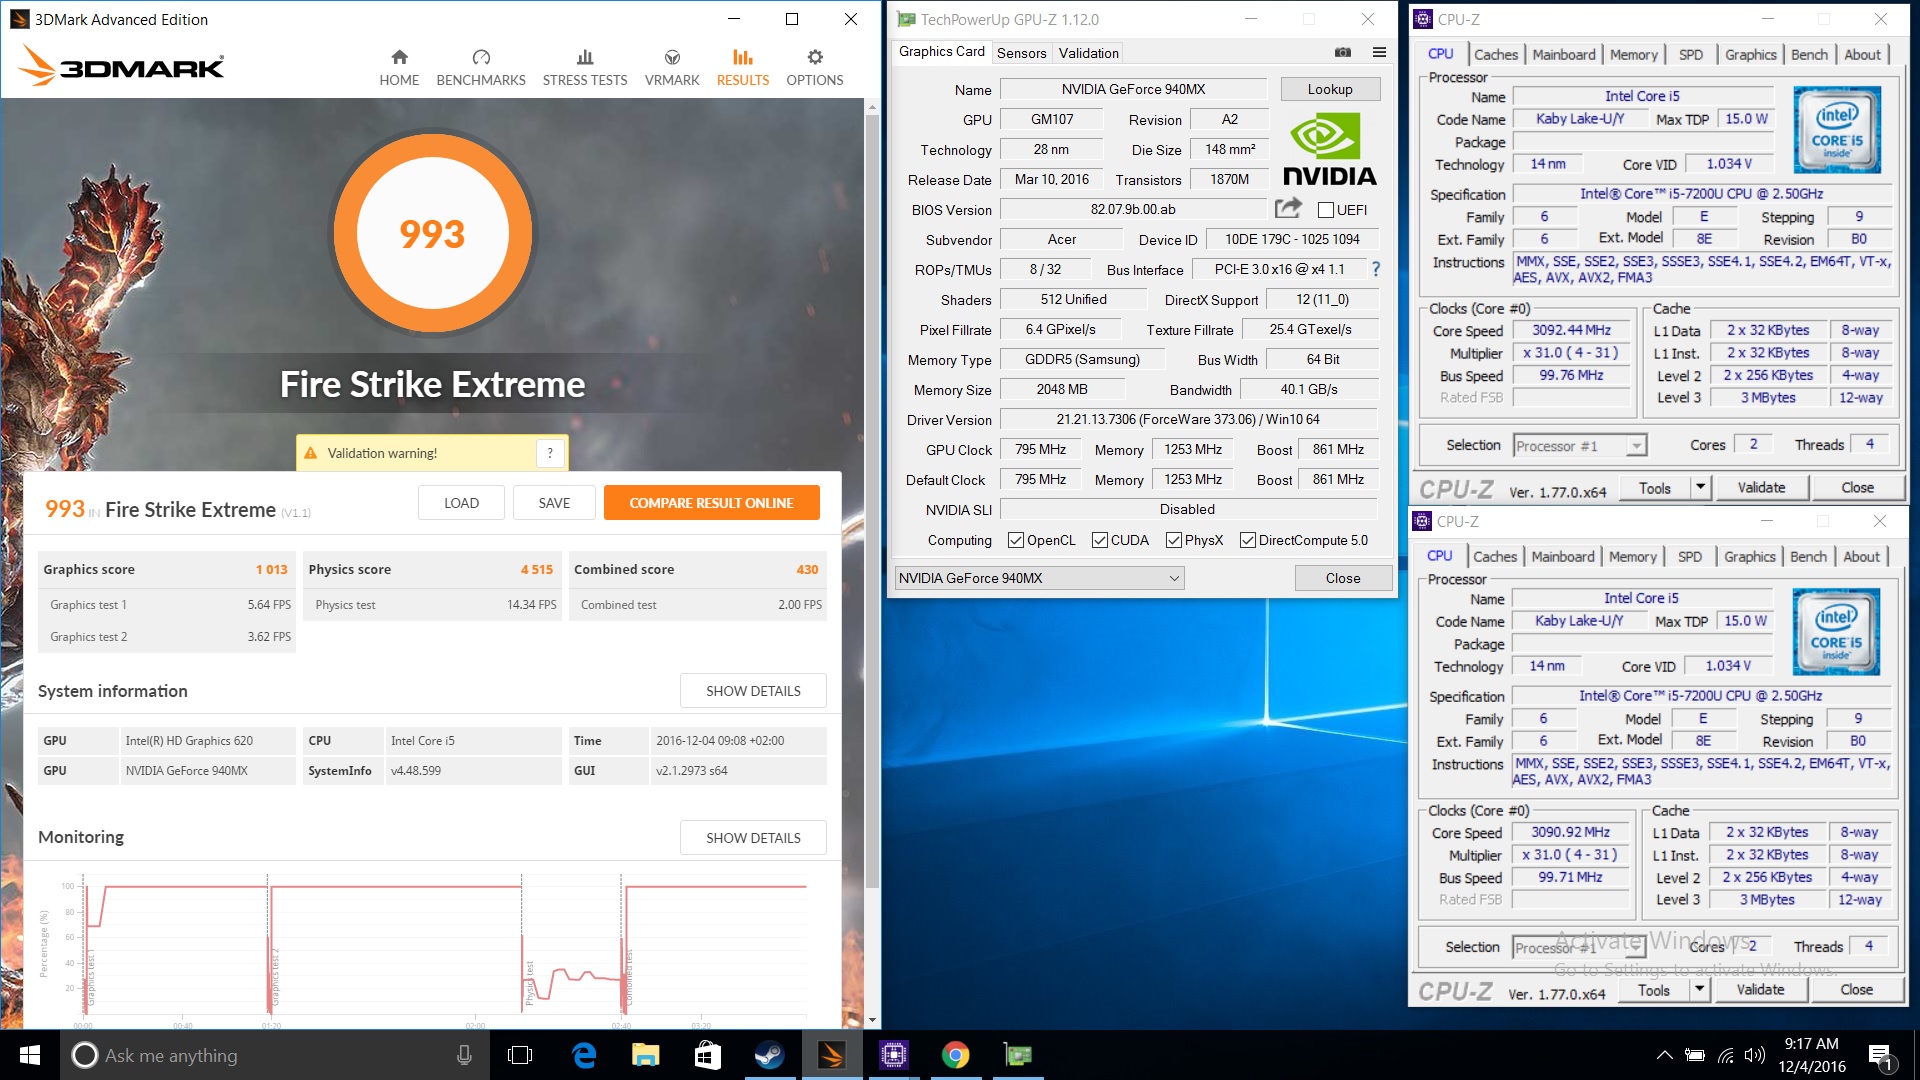This screenshot has height=1080, width=1920.
Task: Switch to the GPU-Z Sensors tab
Action: pyautogui.click(x=1021, y=53)
